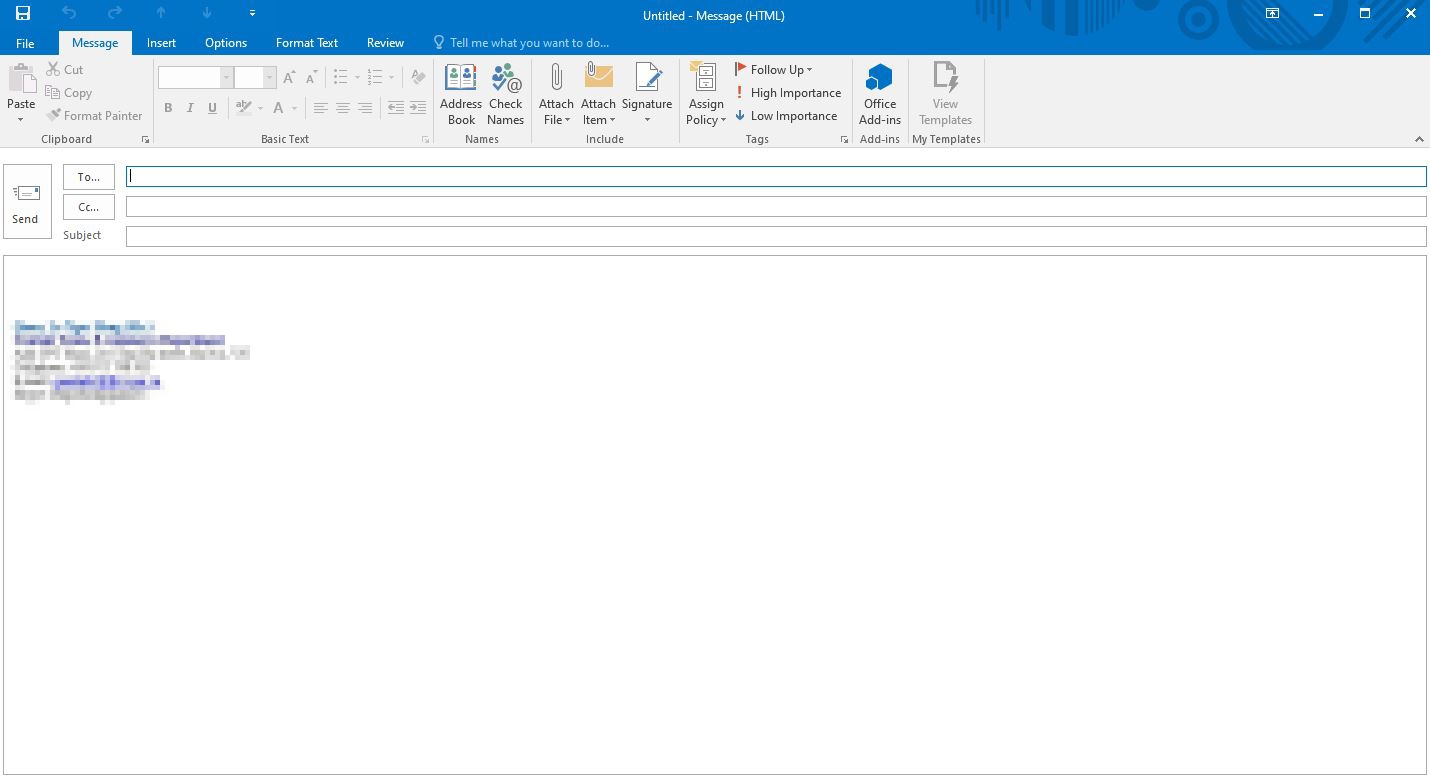
Task: Open the Signature dropdown
Action: [647, 94]
